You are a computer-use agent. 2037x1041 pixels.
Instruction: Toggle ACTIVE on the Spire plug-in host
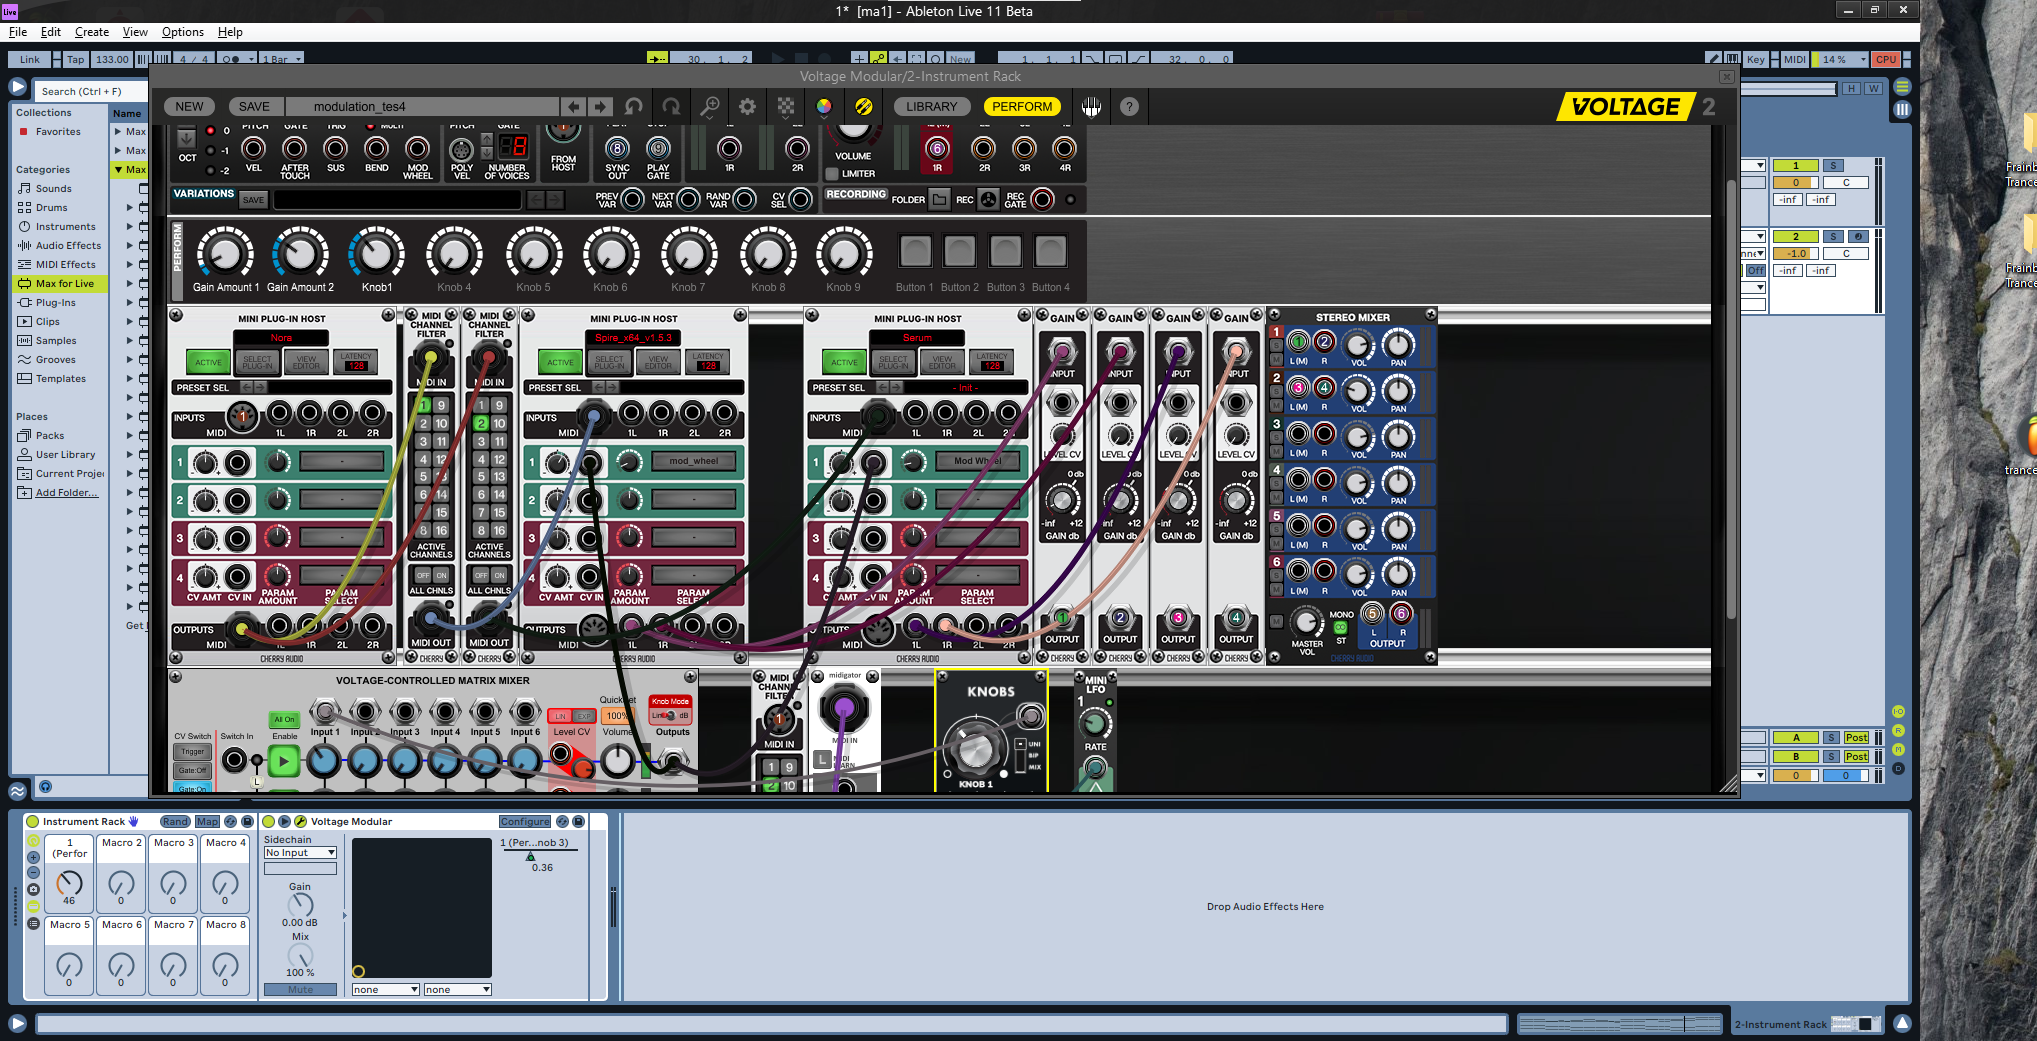tap(560, 362)
